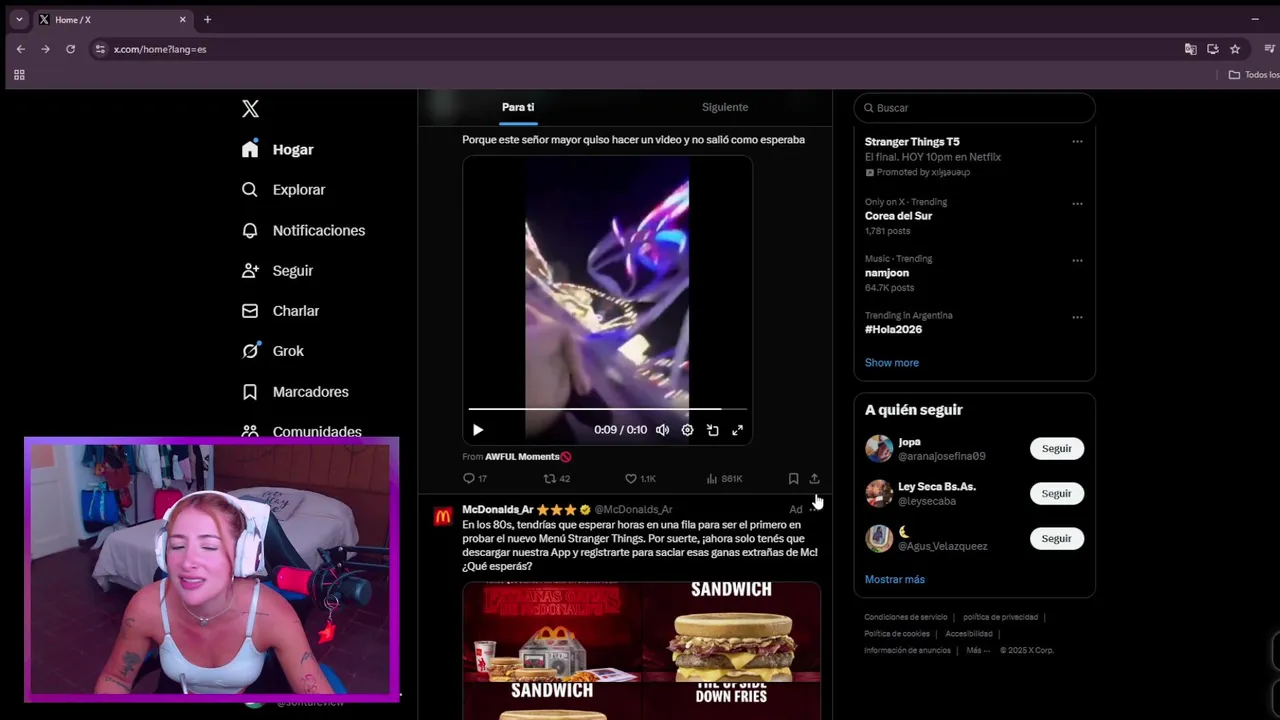1280x720 pixels.
Task: Share the AWFUL Moments video post
Action: click(814, 479)
